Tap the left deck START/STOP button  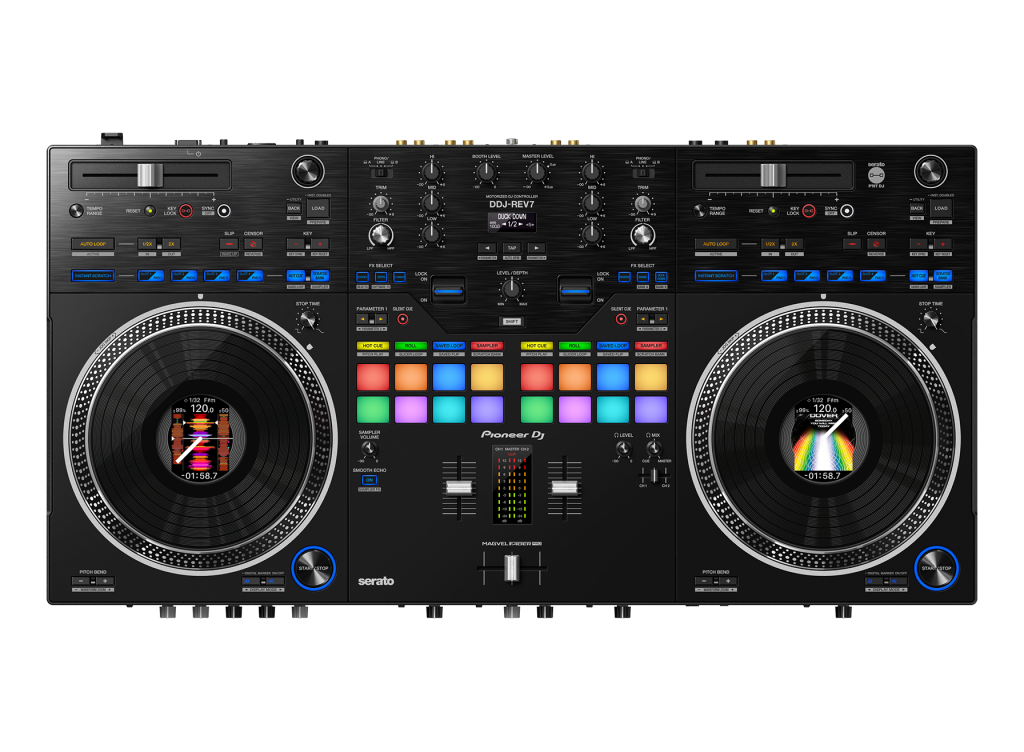pos(313,568)
